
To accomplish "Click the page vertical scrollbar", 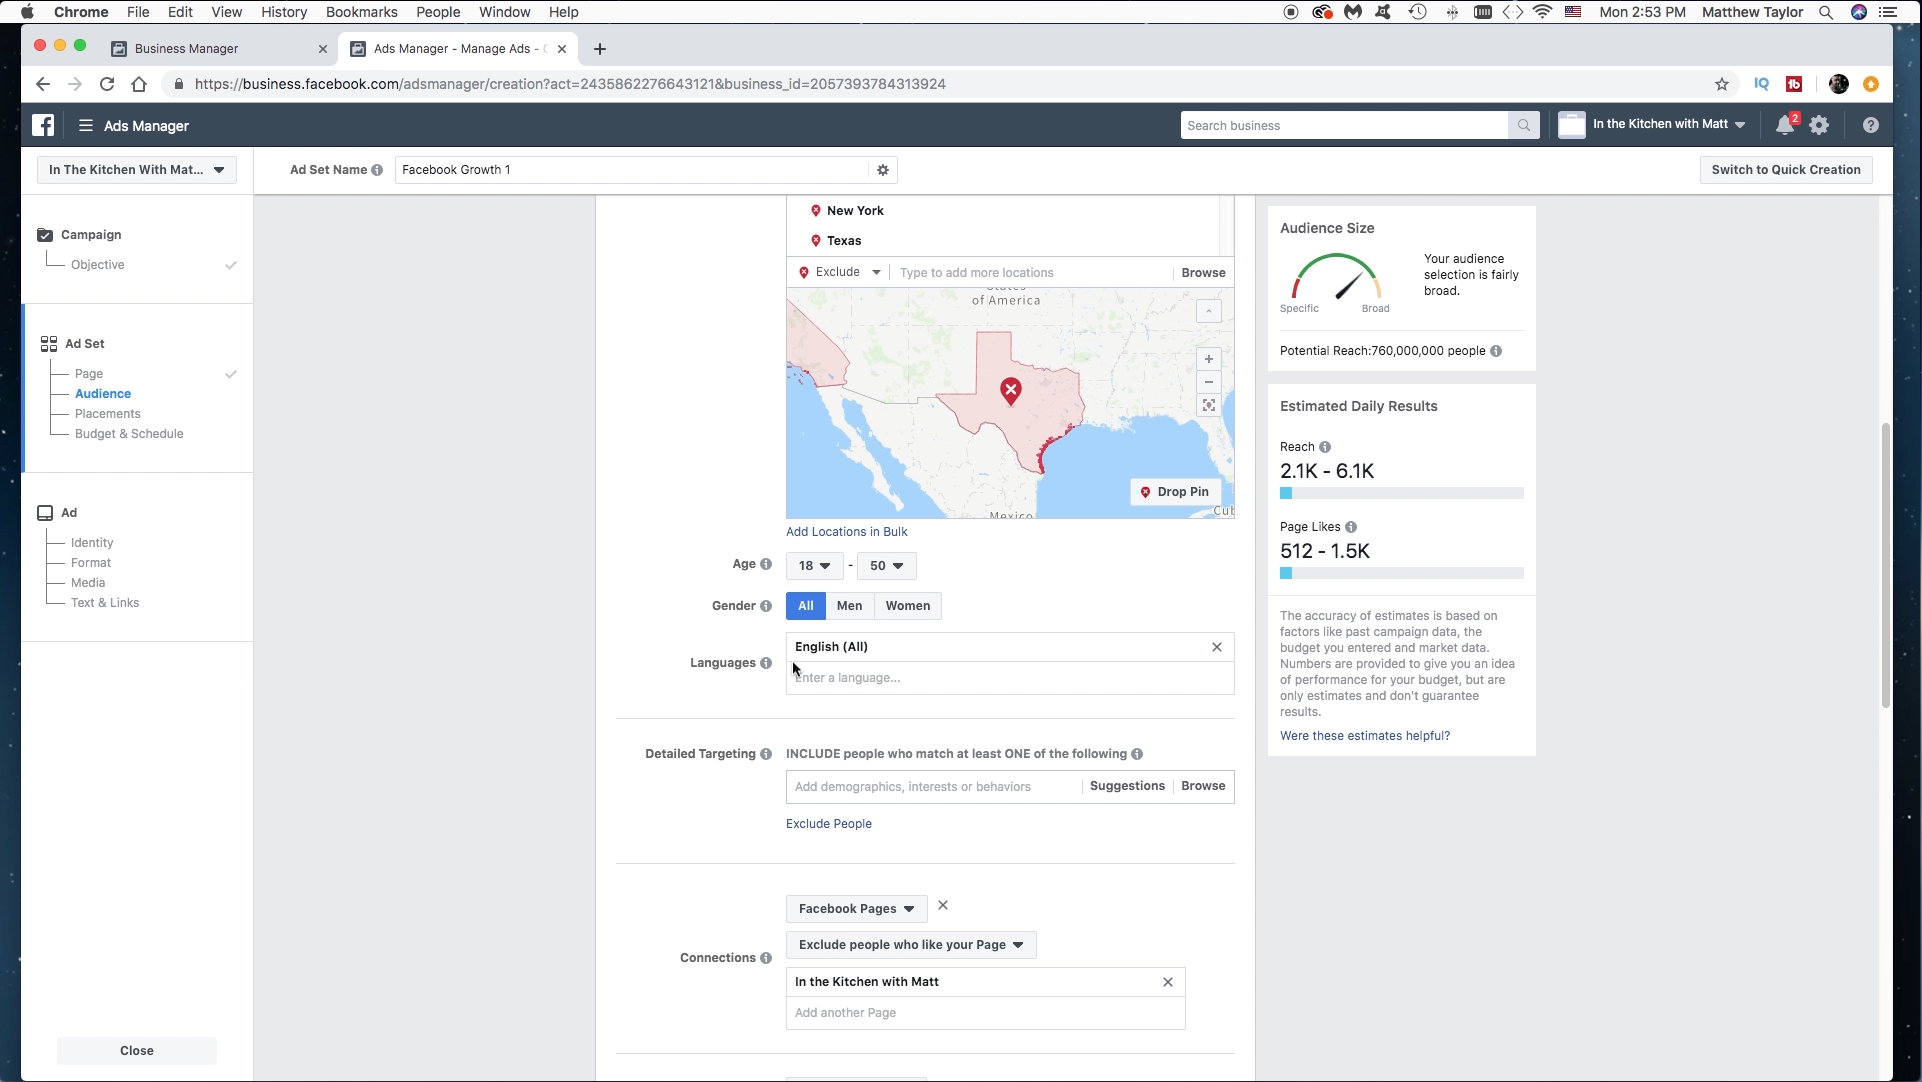I will tap(1886, 565).
